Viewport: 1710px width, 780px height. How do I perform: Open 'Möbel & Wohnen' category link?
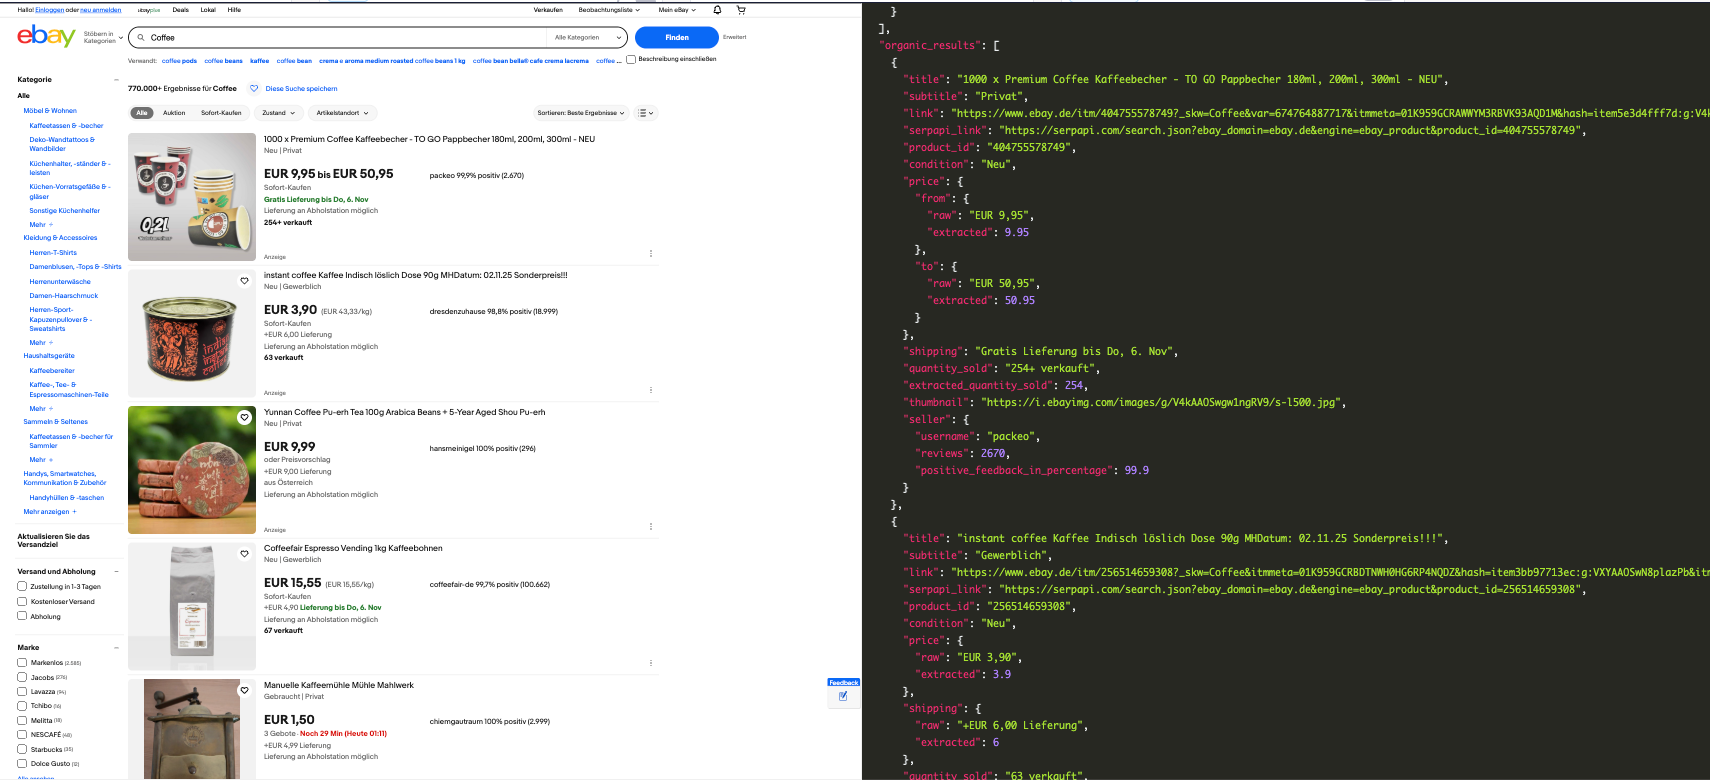click(x=50, y=111)
